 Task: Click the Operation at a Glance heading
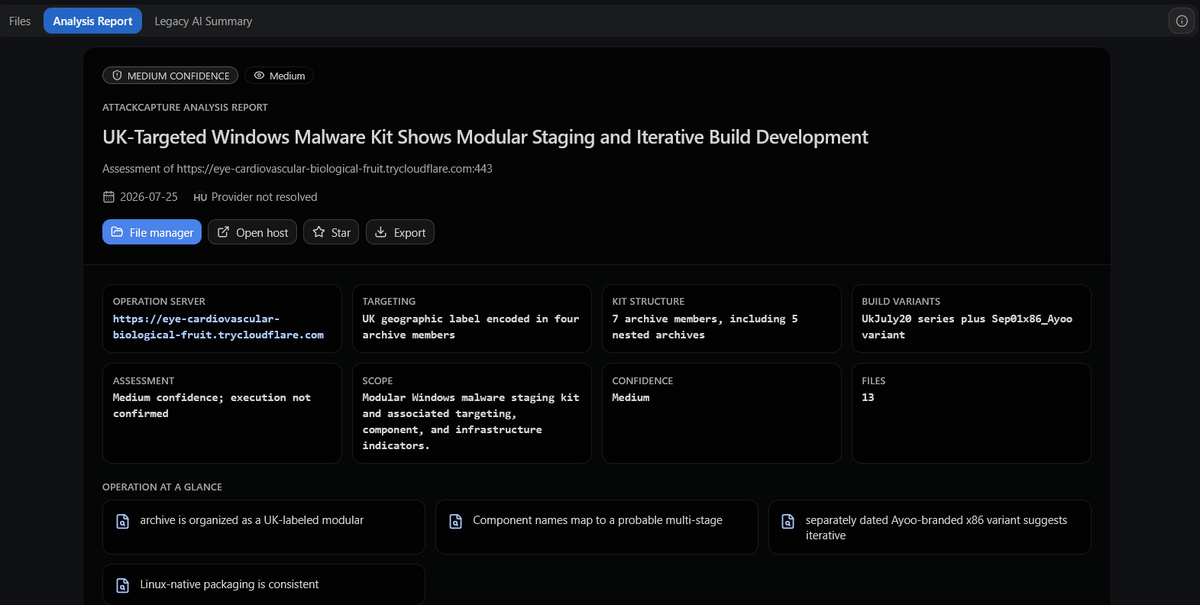point(162,487)
